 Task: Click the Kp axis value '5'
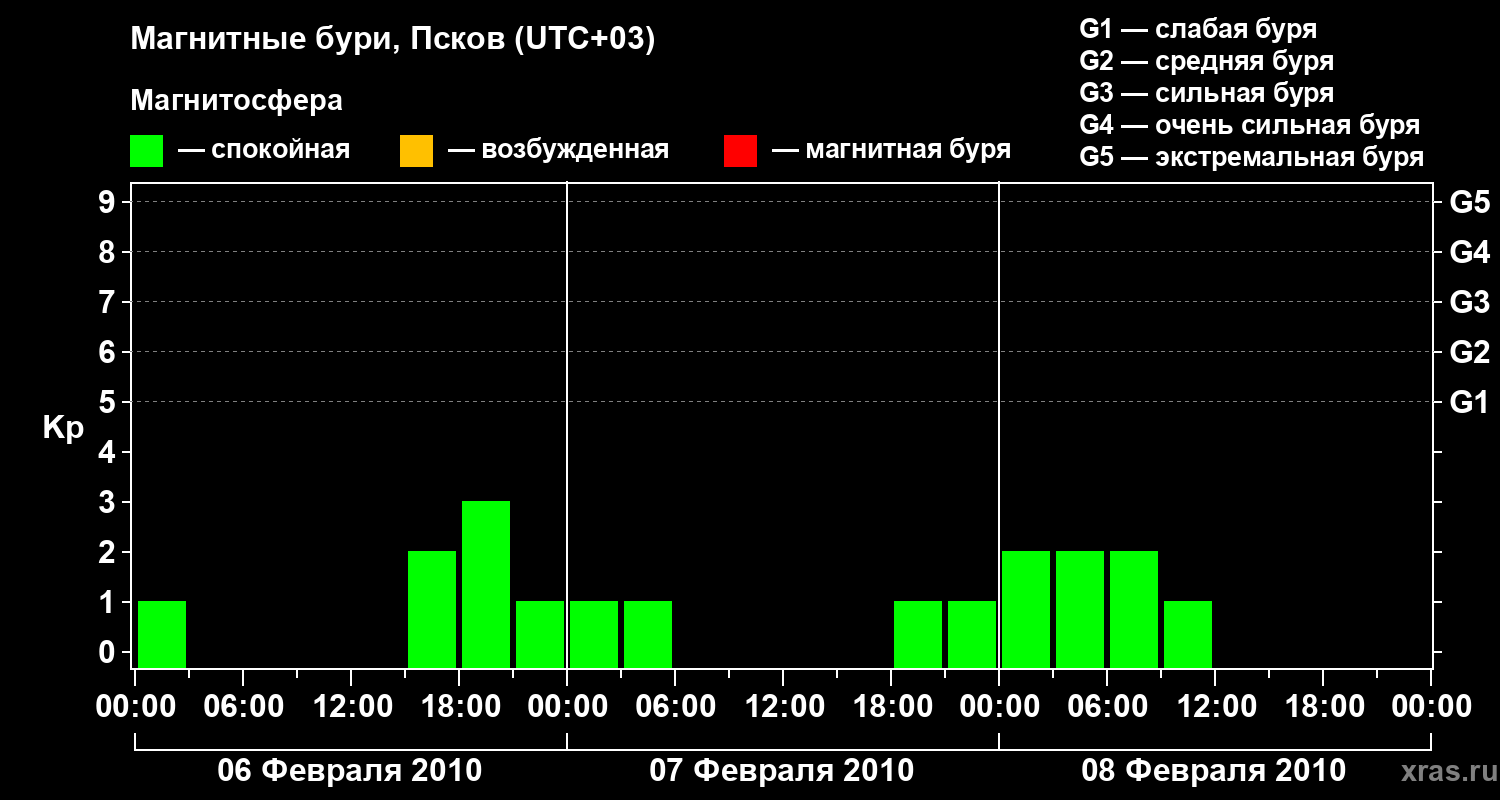point(109,403)
